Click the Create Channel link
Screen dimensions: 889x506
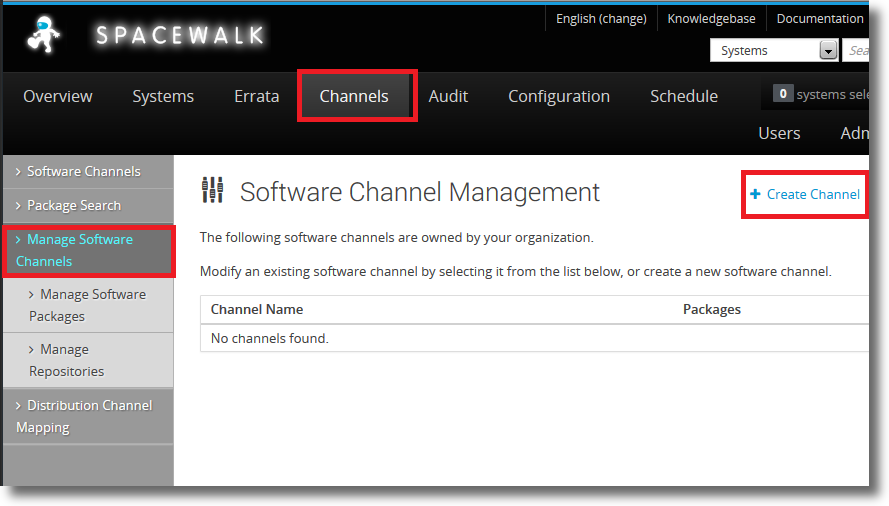pyautogui.click(x=813, y=194)
